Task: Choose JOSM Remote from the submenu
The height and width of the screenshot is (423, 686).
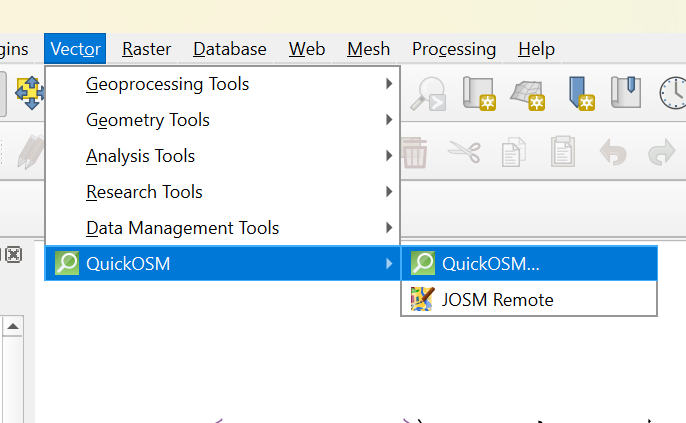Action: pos(529,300)
